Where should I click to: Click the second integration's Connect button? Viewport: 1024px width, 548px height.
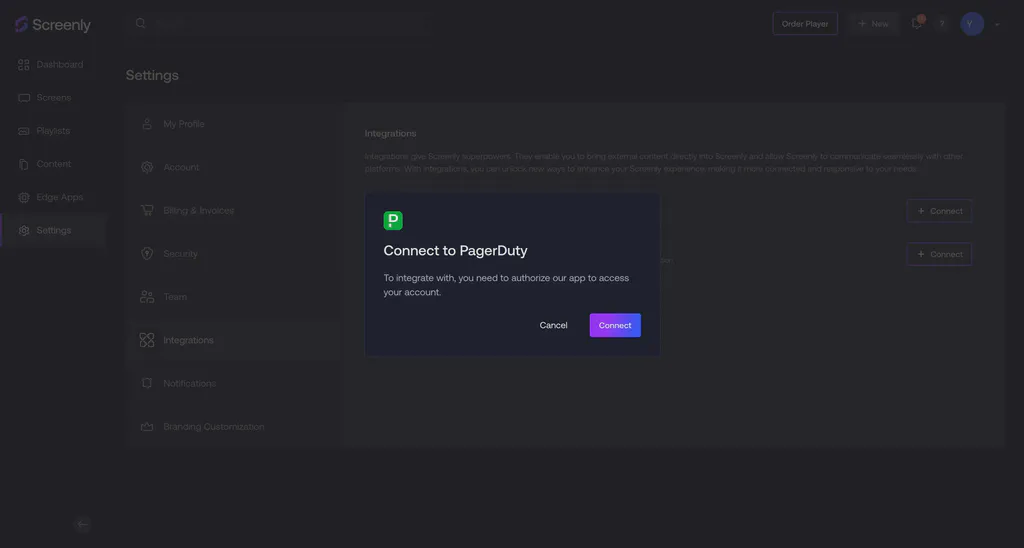(939, 254)
